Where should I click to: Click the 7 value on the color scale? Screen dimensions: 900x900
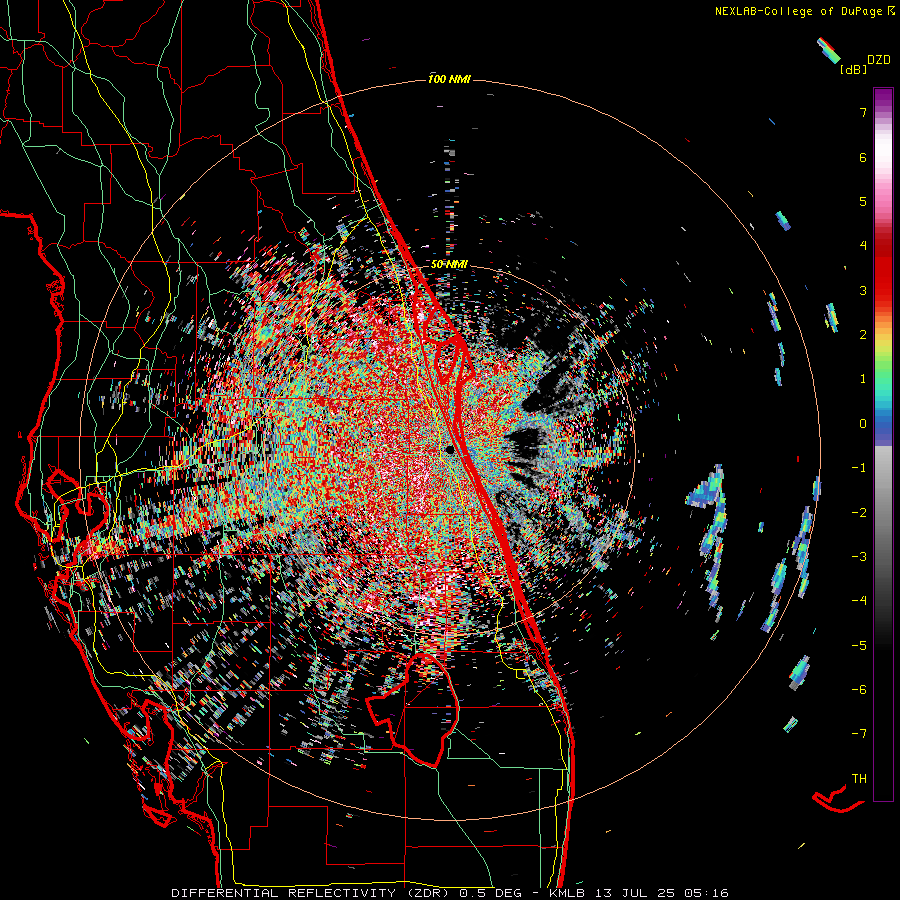[863, 112]
